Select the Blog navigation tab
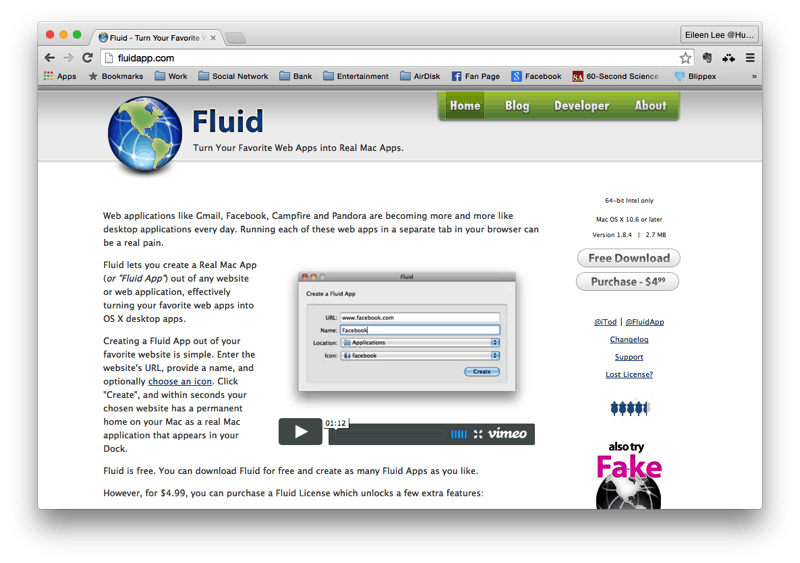 tap(517, 106)
